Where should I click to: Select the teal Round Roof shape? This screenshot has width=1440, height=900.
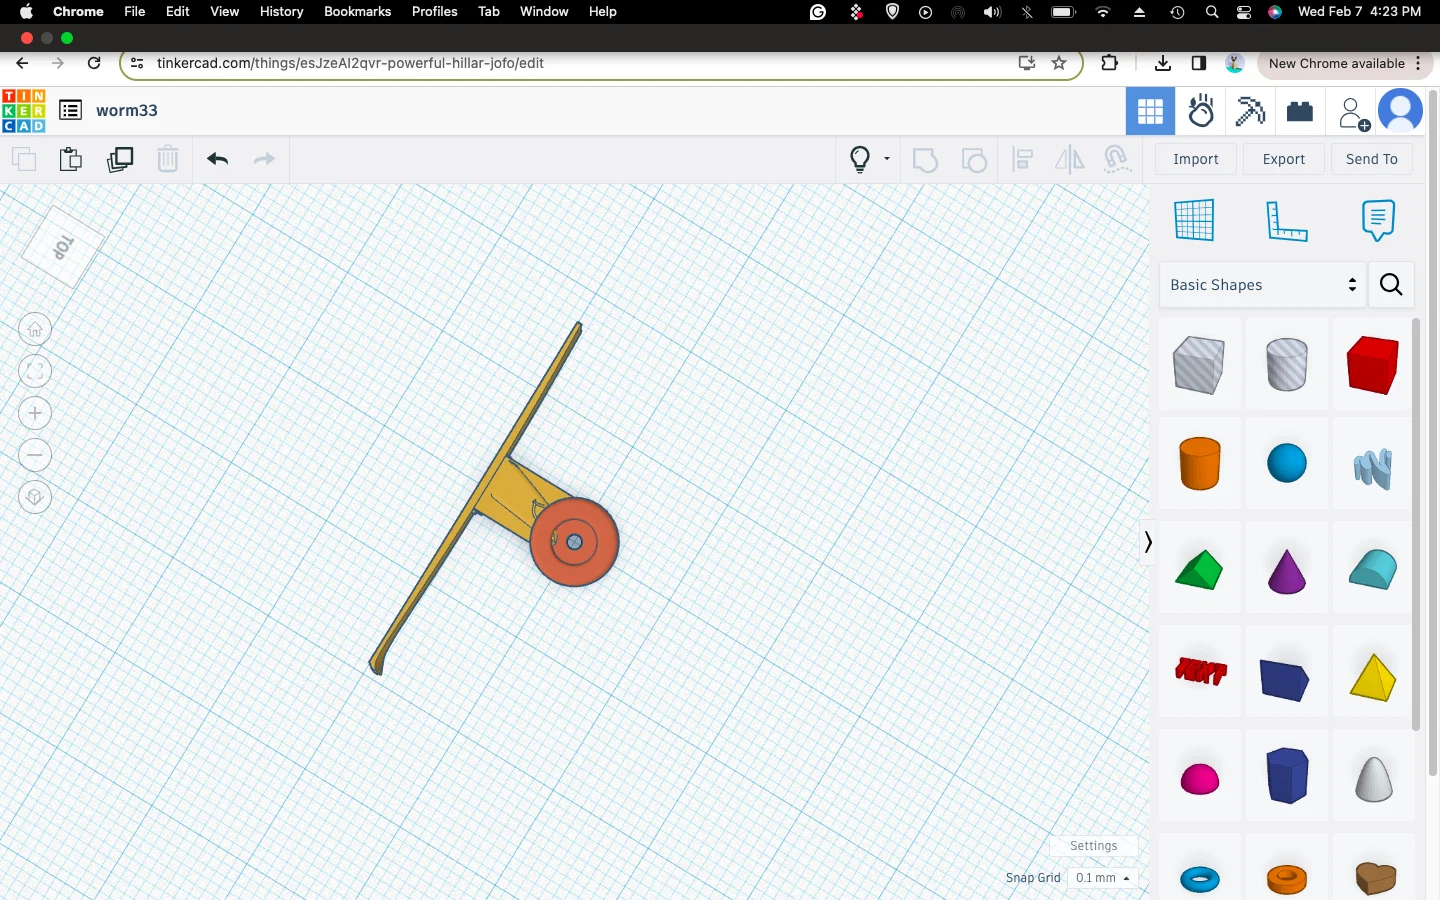pyautogui.click(x=1373, y=569)
